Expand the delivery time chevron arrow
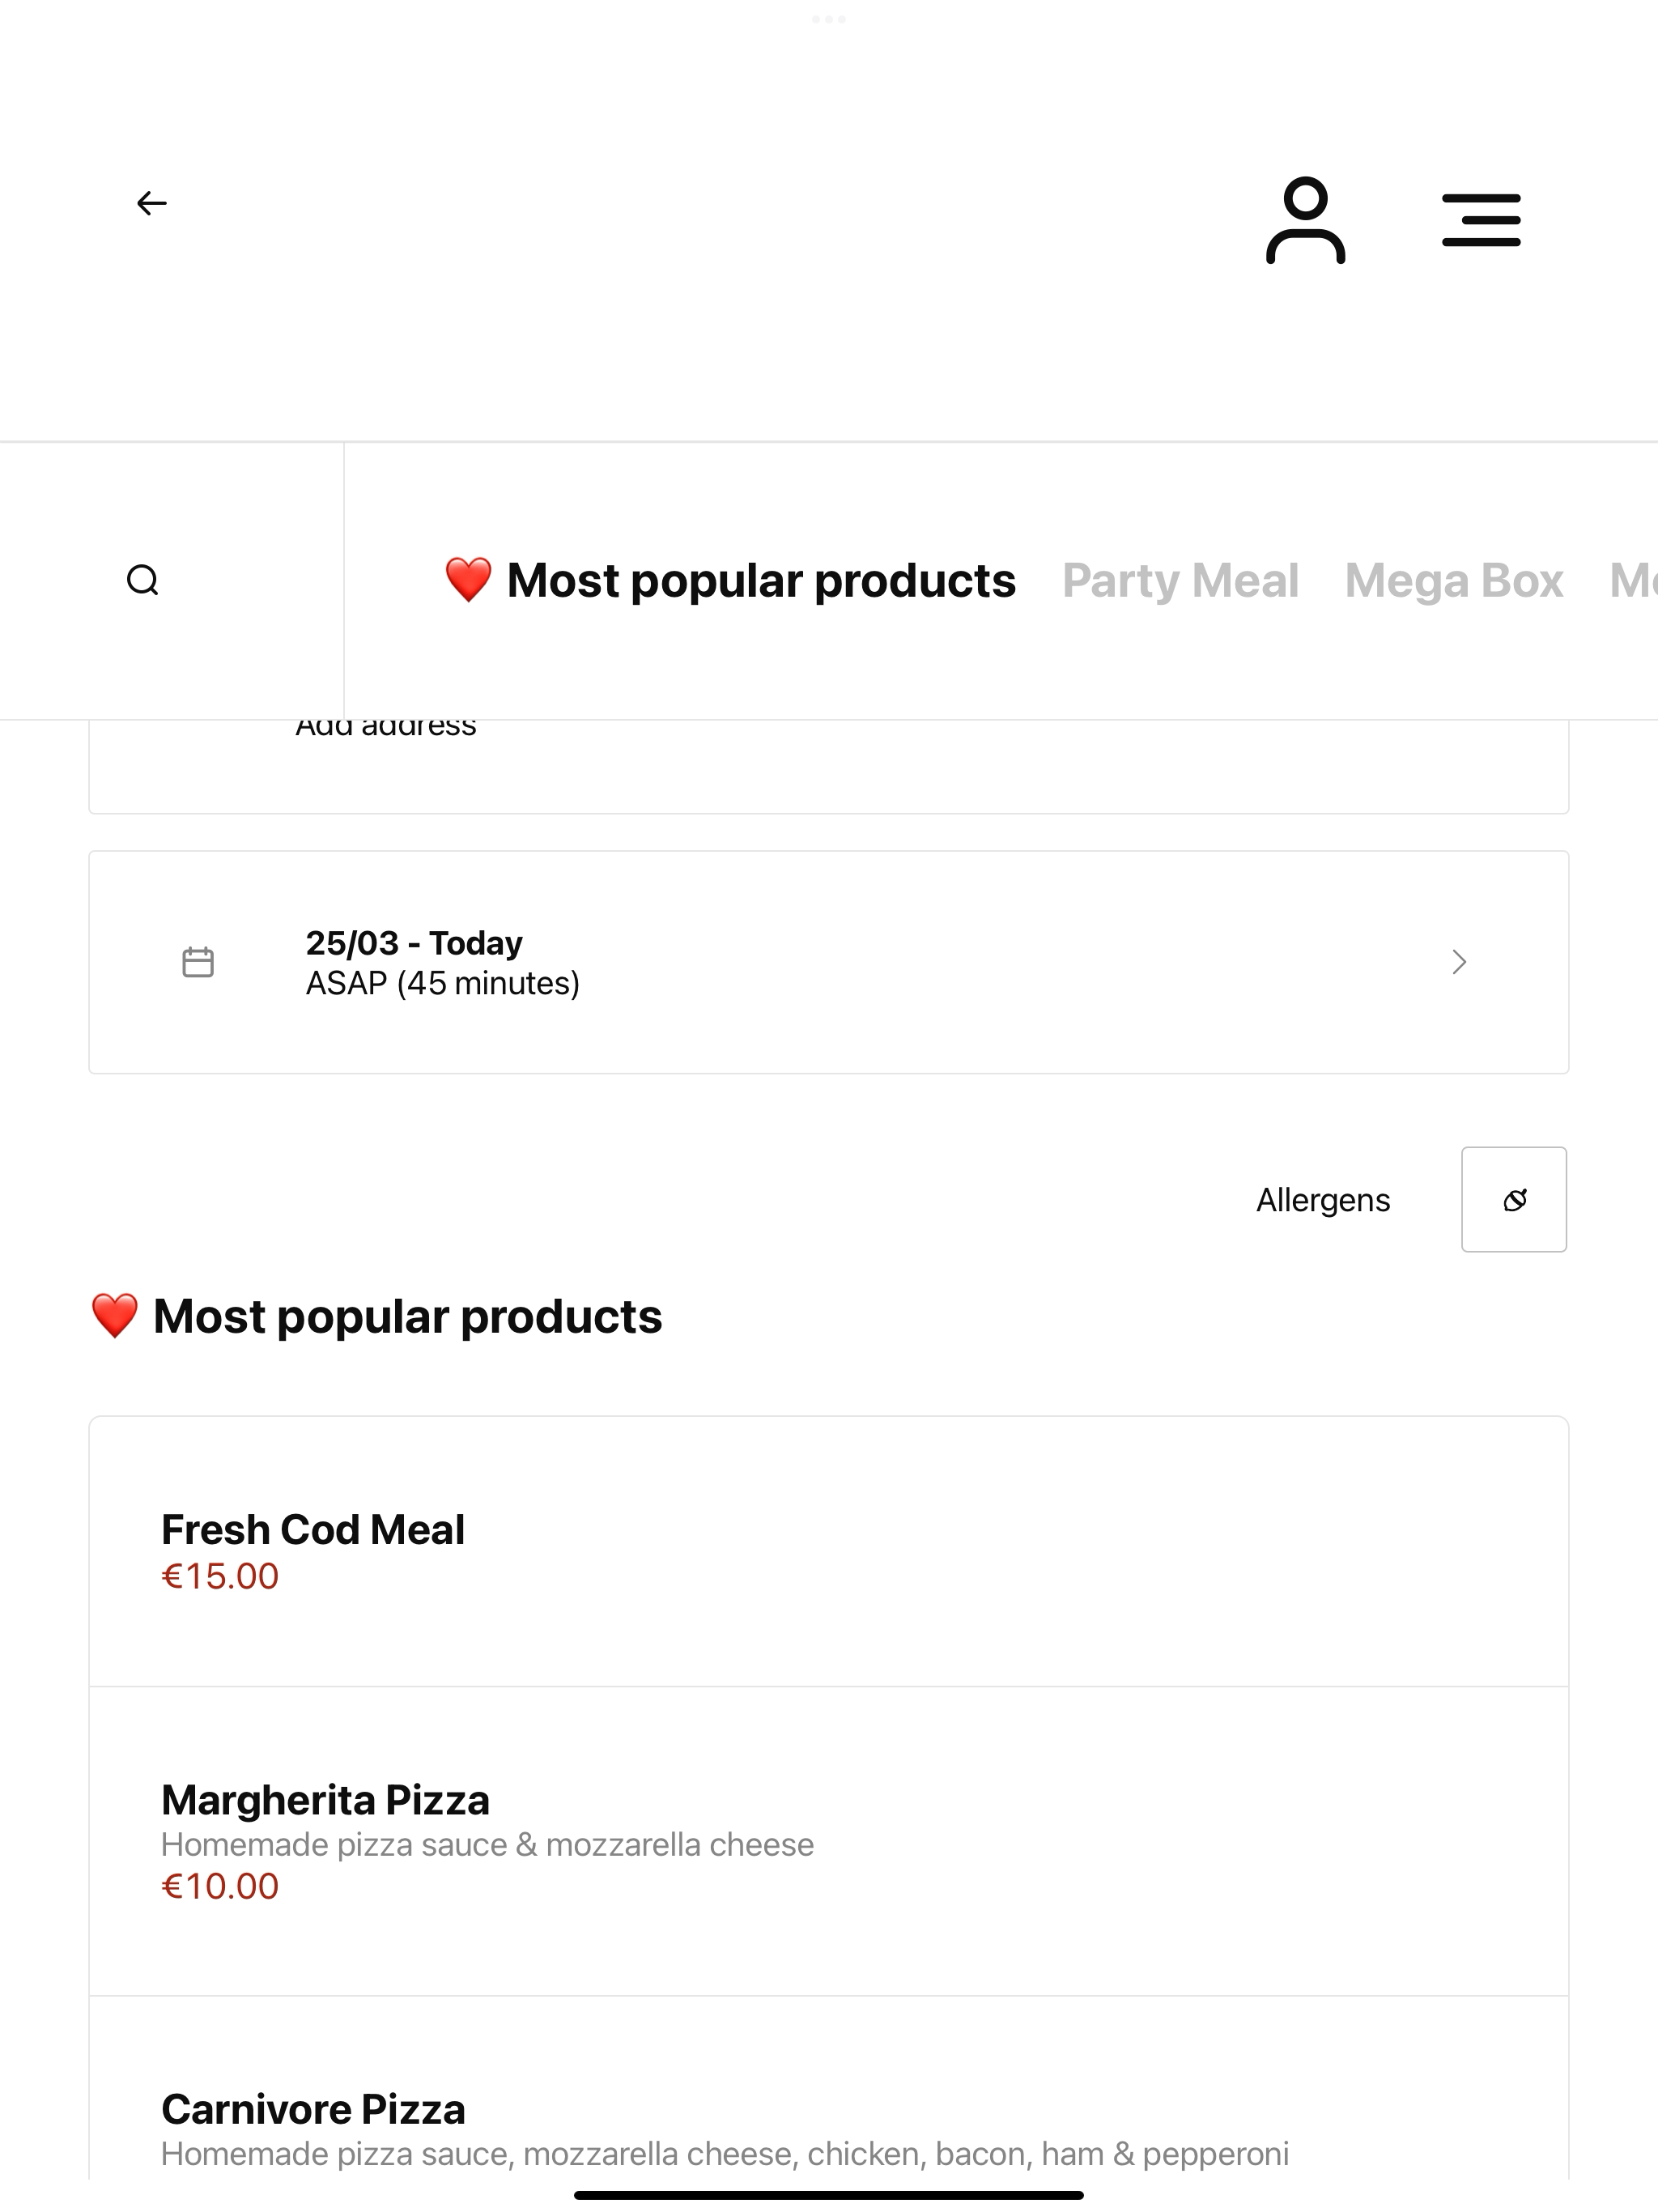Viewport: 1658px width, 2212px height. point(1459,962)
